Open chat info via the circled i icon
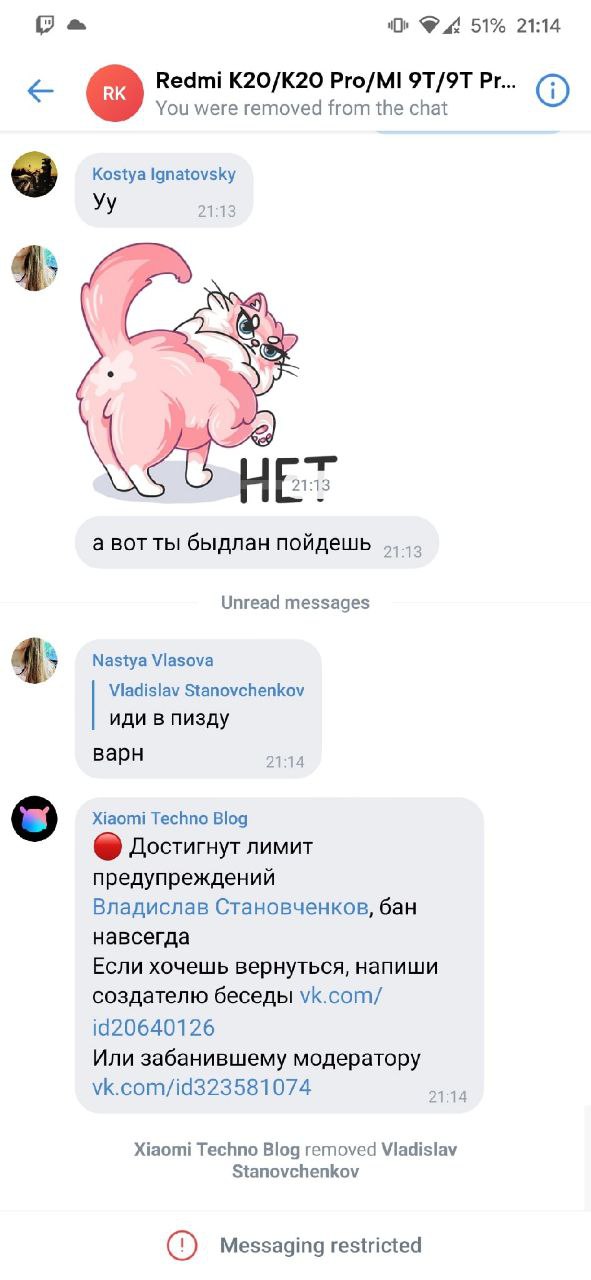591x1280 pixels. coord(553,92)
